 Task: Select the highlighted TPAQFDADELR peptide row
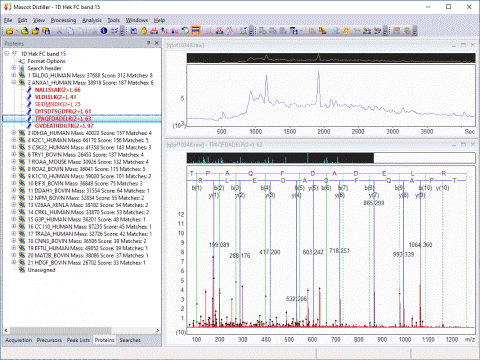click(82, 119)
